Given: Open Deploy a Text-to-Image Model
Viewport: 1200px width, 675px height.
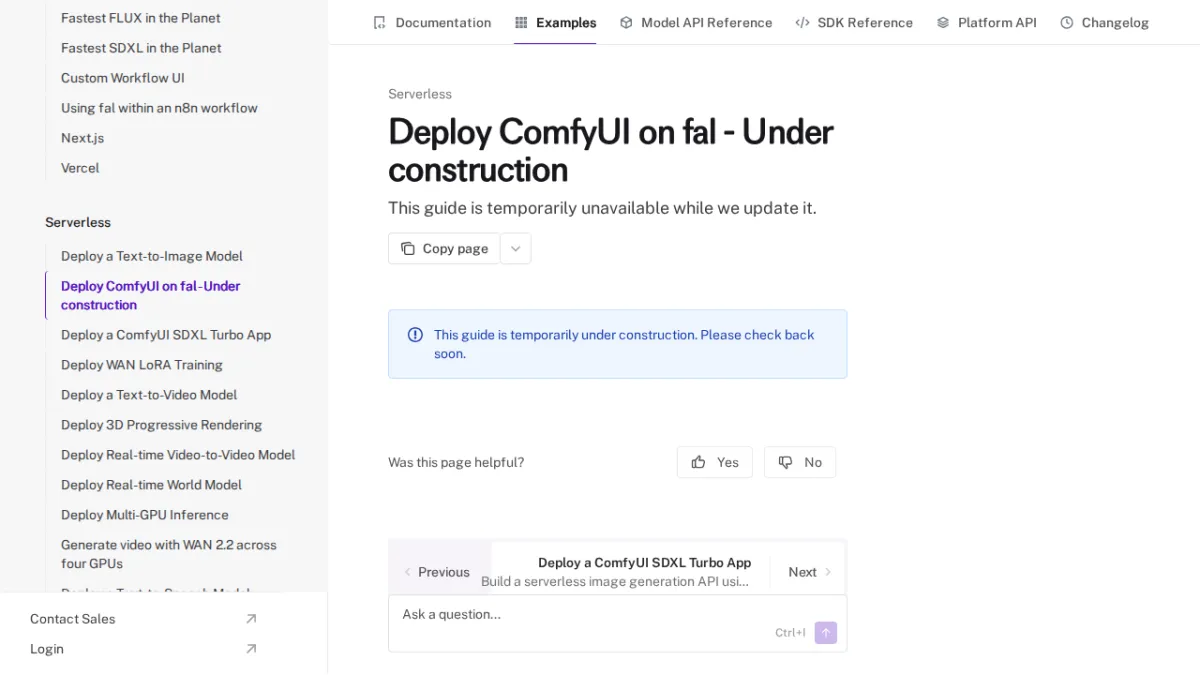Looking at the screenshot, I should (152, 256).
